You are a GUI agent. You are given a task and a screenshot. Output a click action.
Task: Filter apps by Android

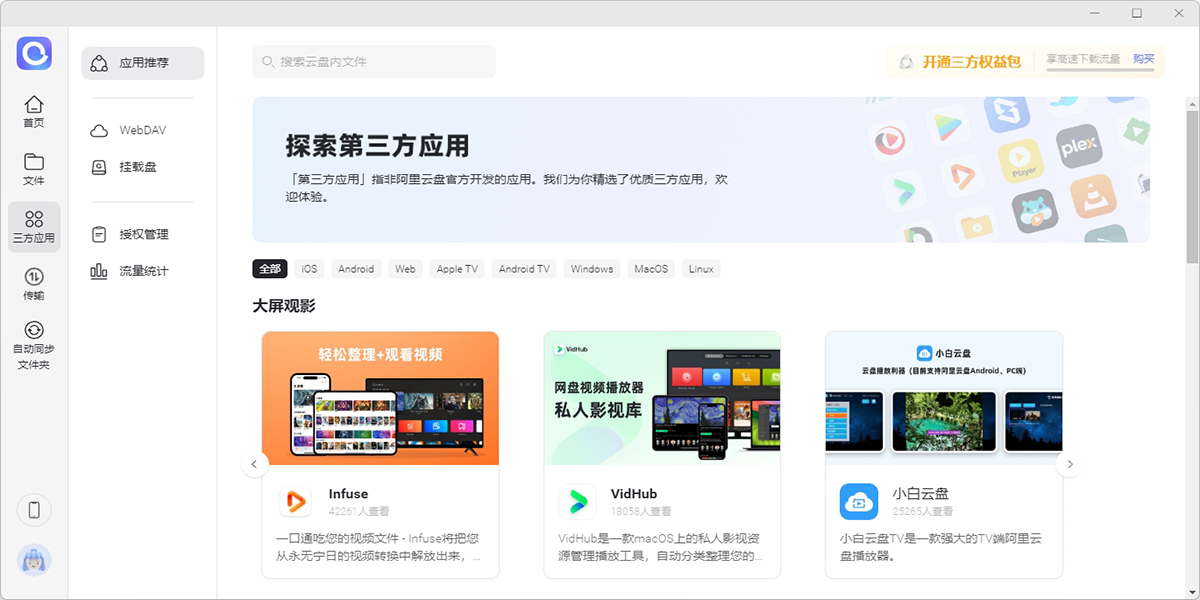[x=356, y=269]
